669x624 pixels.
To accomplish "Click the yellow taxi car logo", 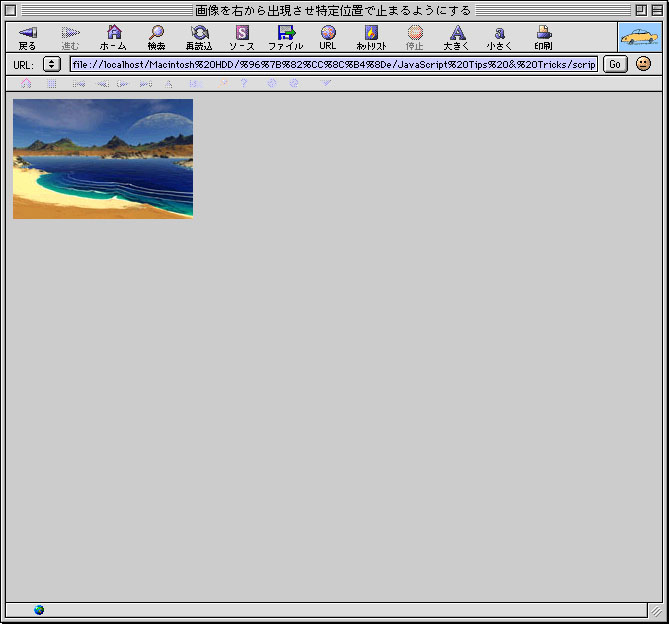I will point(640,37).
